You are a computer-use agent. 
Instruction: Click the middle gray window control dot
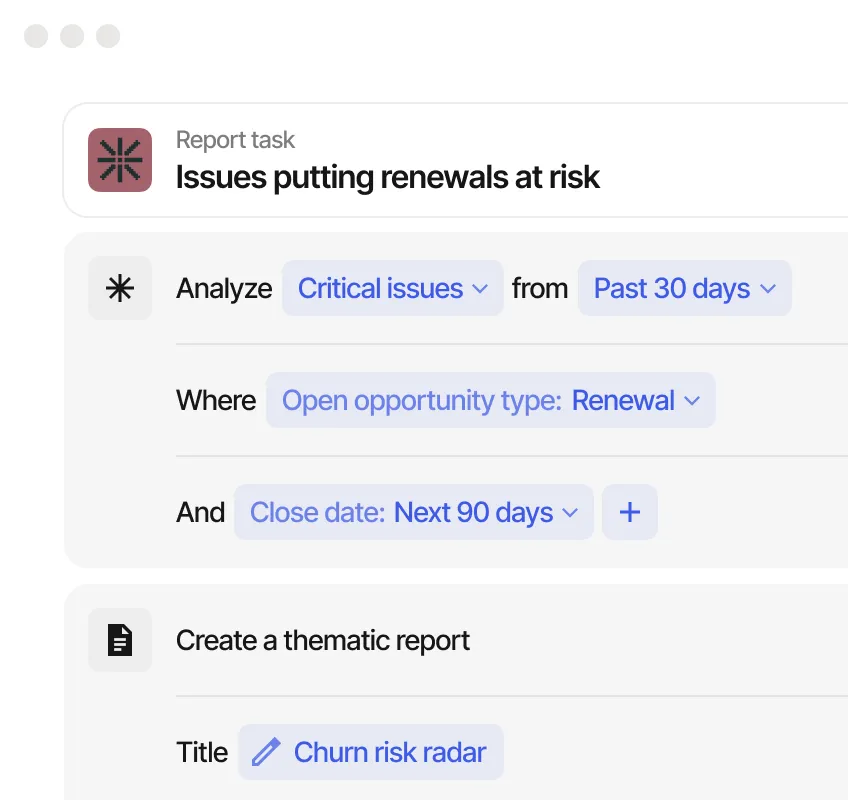click(x=72, y=36)
